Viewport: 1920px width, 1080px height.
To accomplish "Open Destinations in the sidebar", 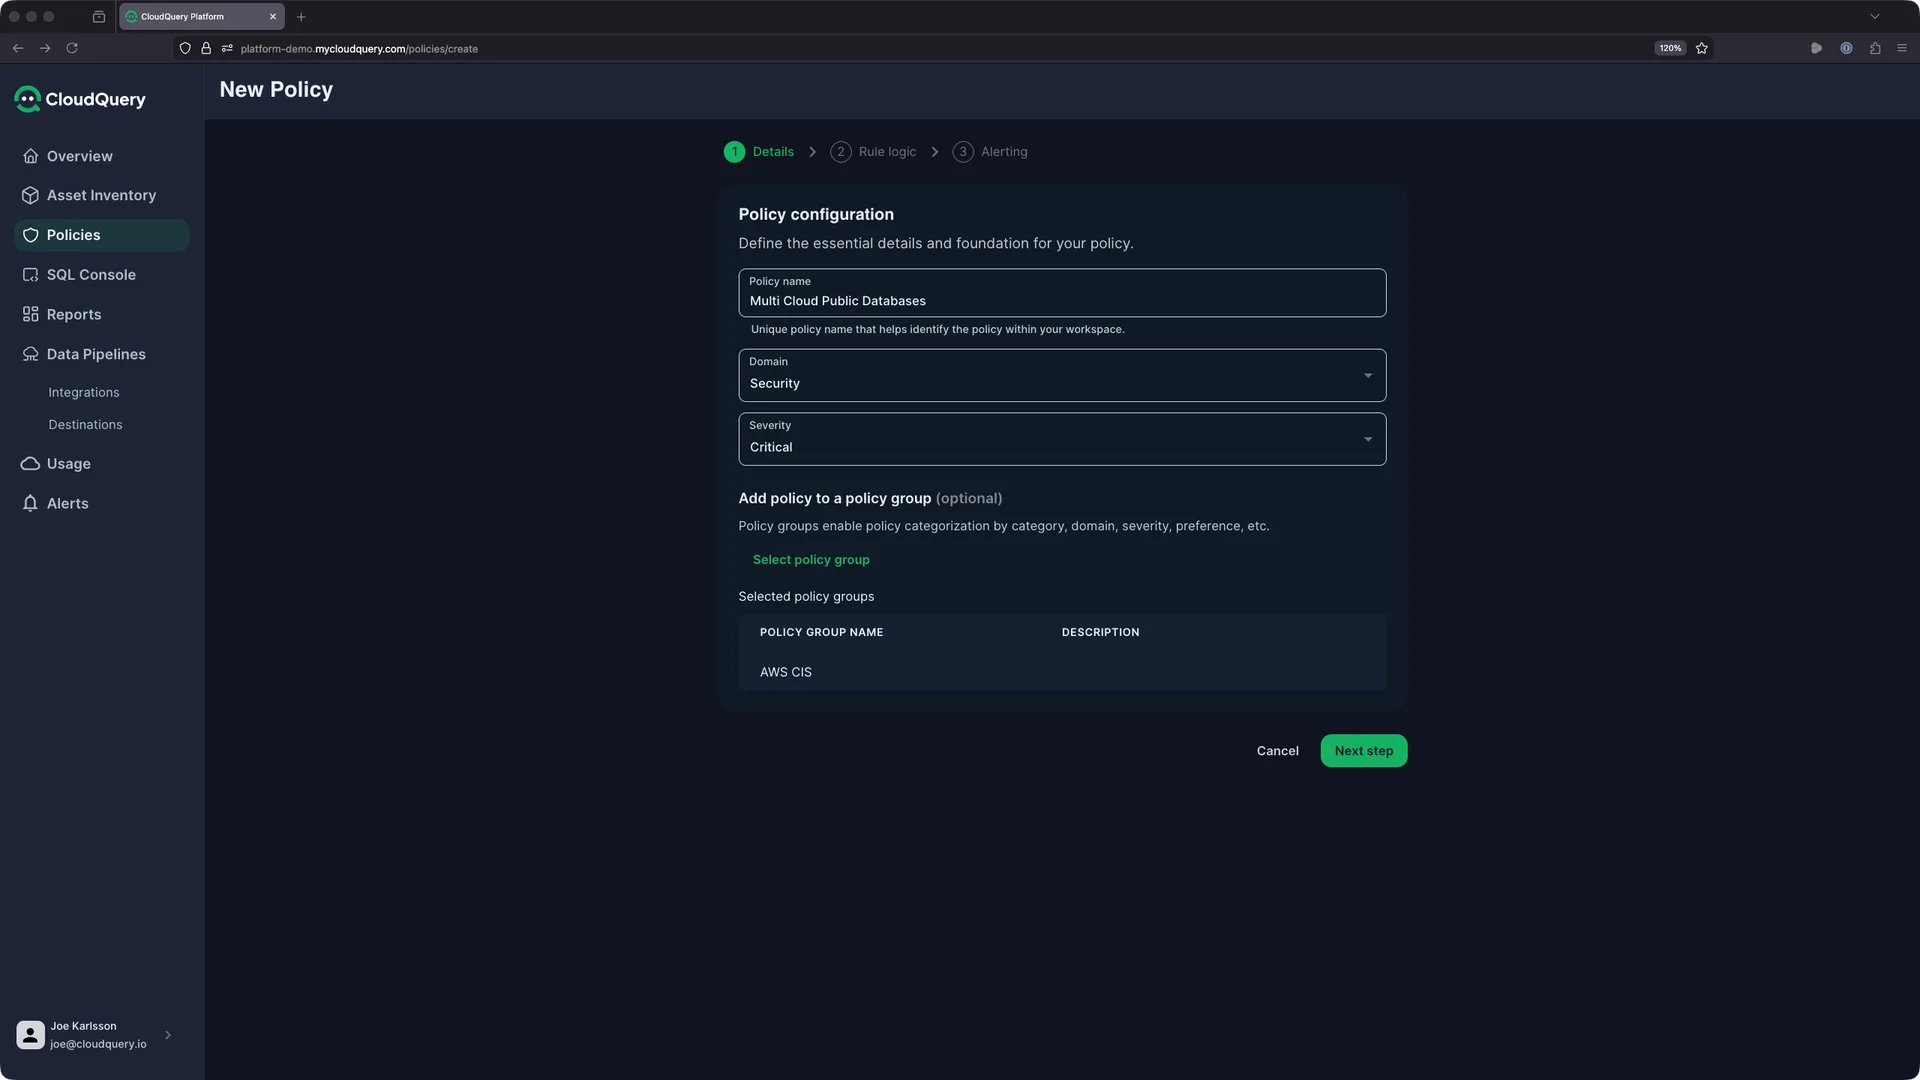I will [85, 425].
